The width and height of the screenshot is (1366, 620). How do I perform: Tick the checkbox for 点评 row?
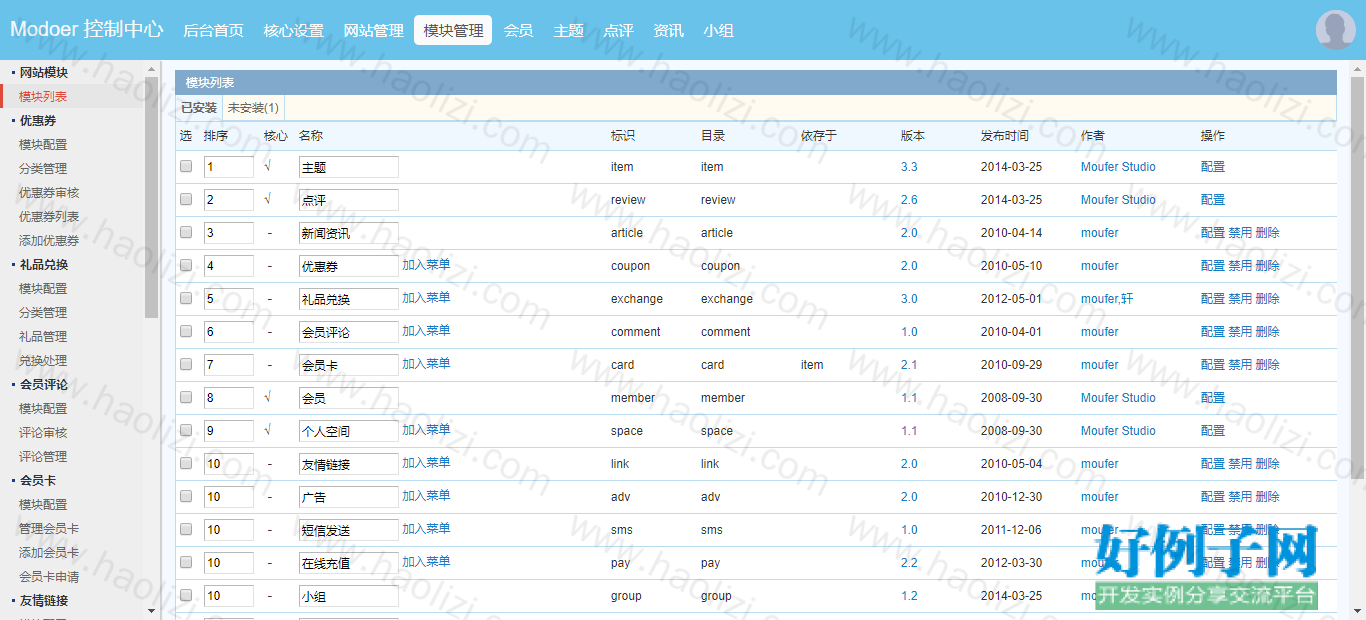pos(186,200)
